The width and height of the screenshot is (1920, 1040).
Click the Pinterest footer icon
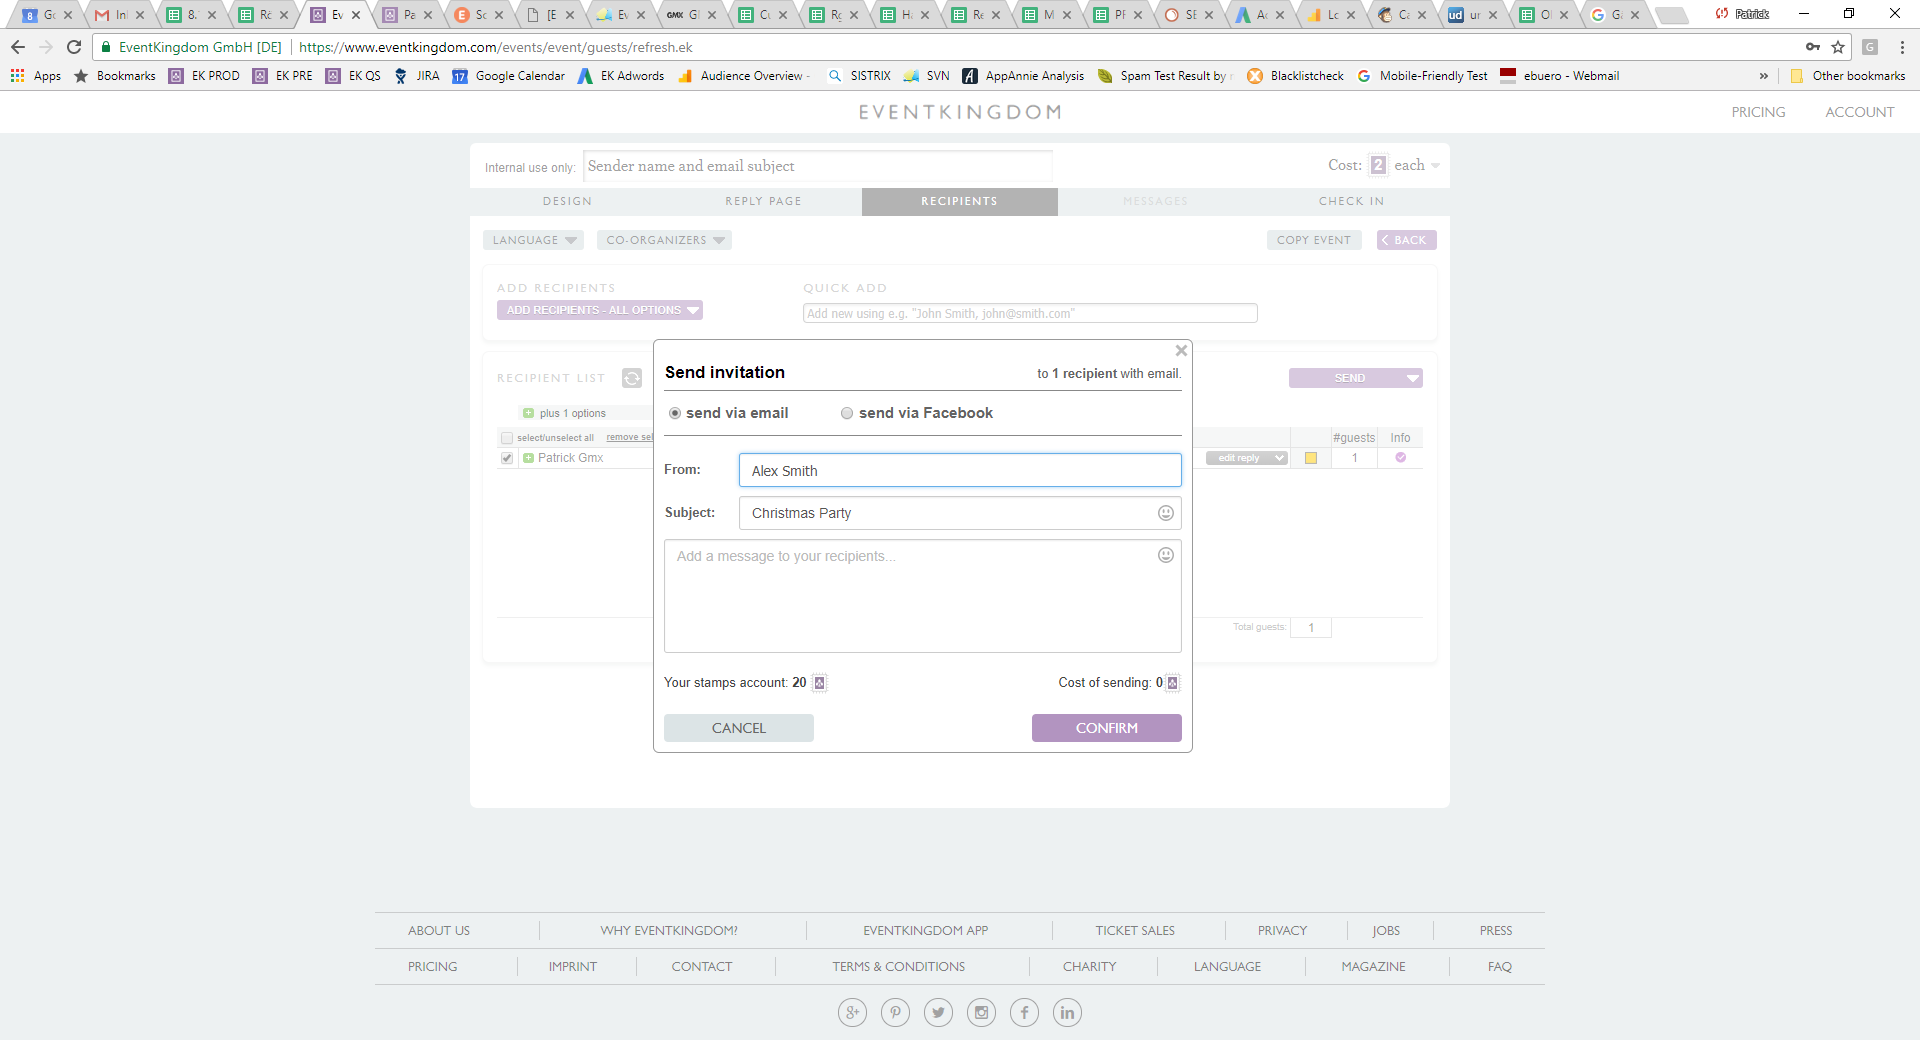pos(895,1013)
